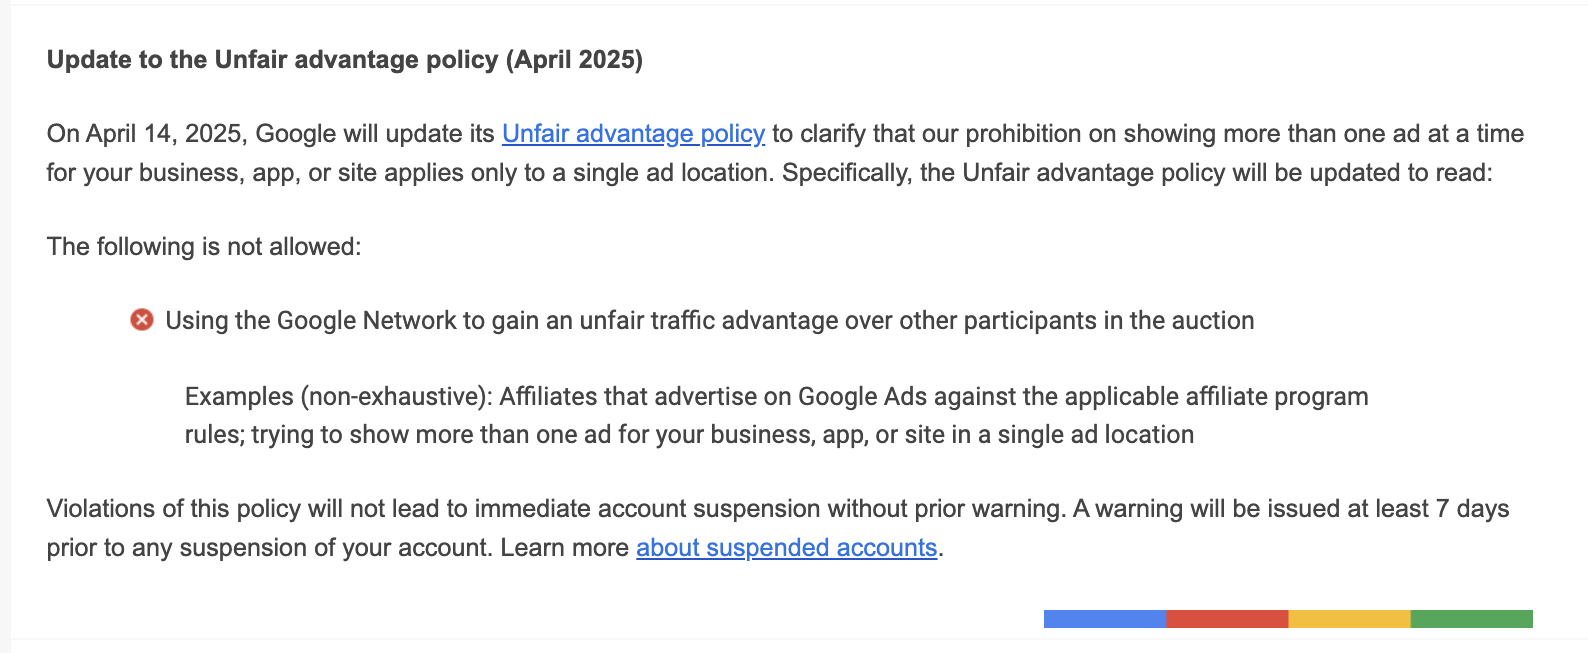Click the blue segment of the color bar

pyautogui.click(x=1104, y=619)
